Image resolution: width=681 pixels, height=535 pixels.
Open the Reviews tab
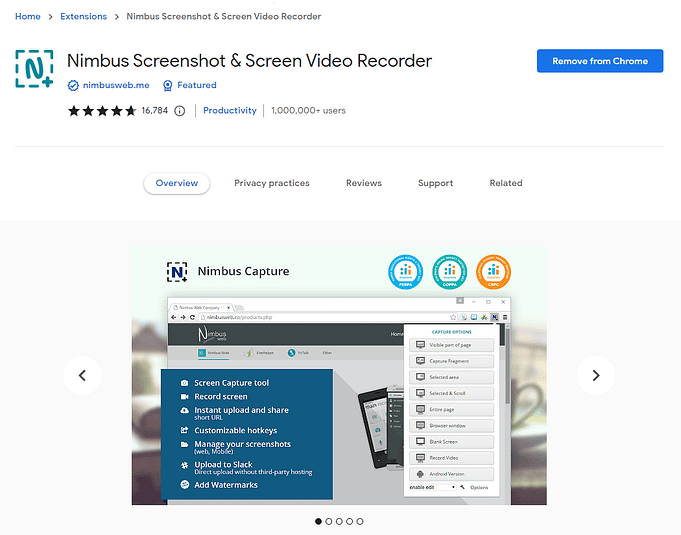pos(364,183)
